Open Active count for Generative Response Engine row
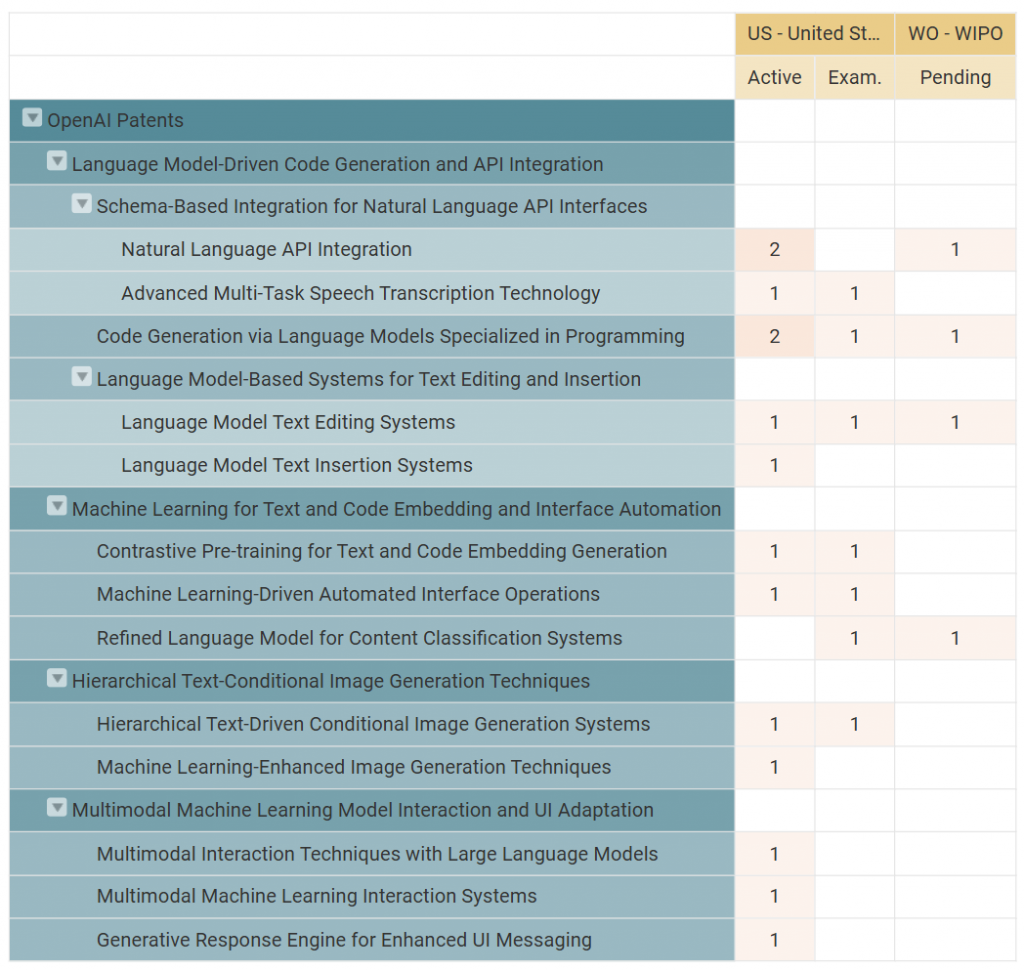 [775, 940]
